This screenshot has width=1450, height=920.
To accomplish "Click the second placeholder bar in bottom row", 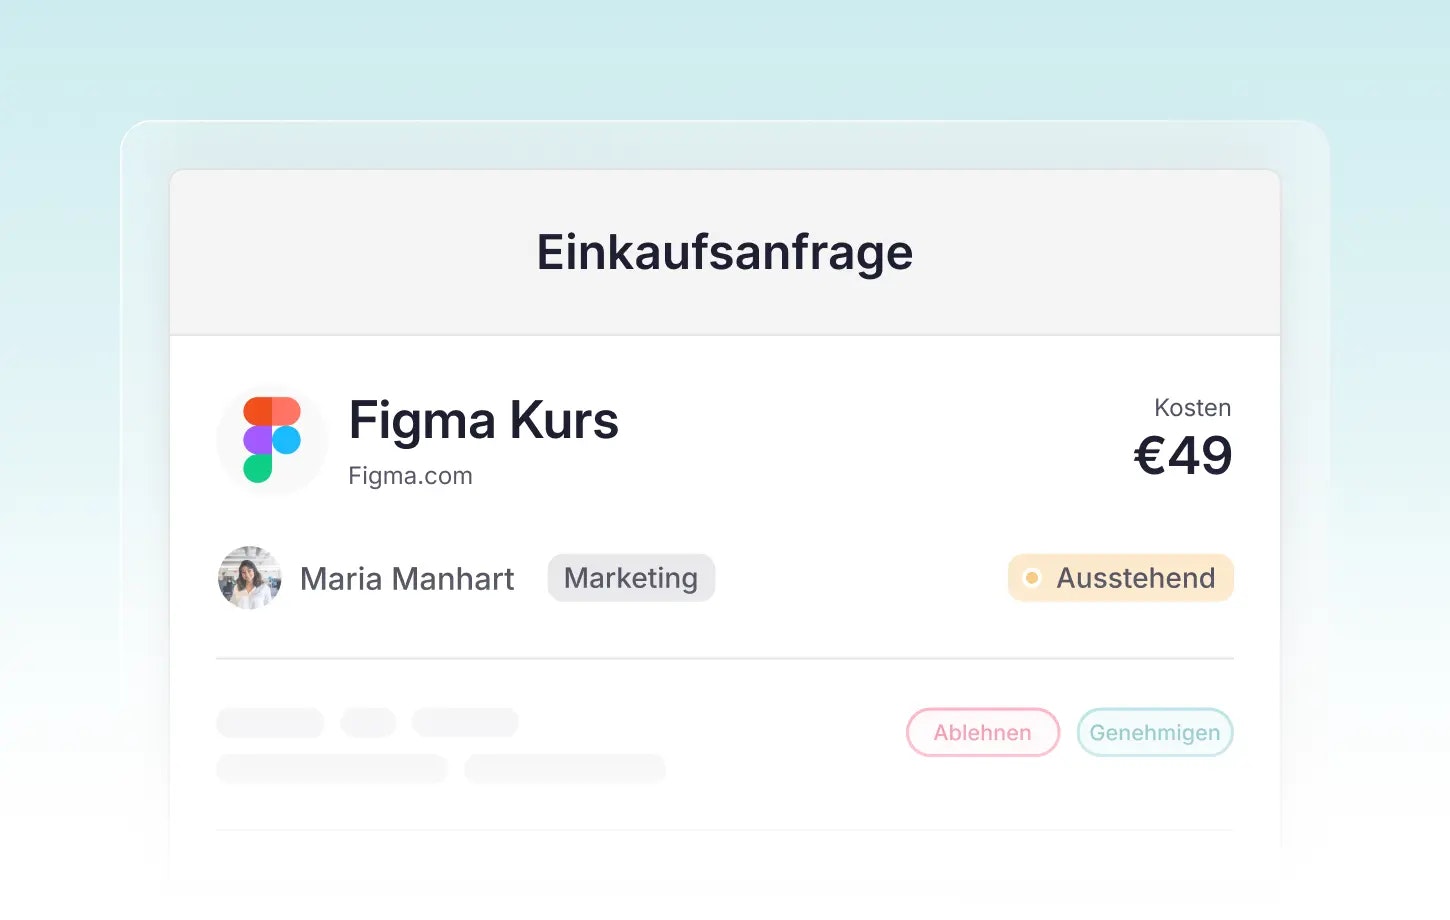I will 565,768.
